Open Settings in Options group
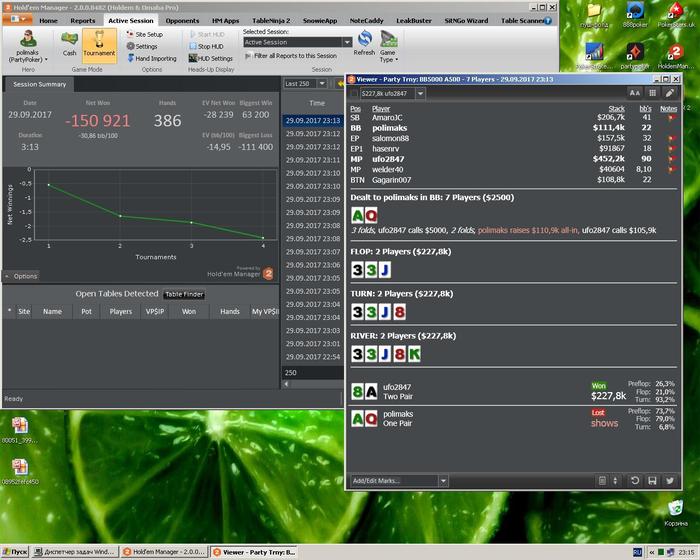This screenshot has height=560, width=700. click(142, 46)
